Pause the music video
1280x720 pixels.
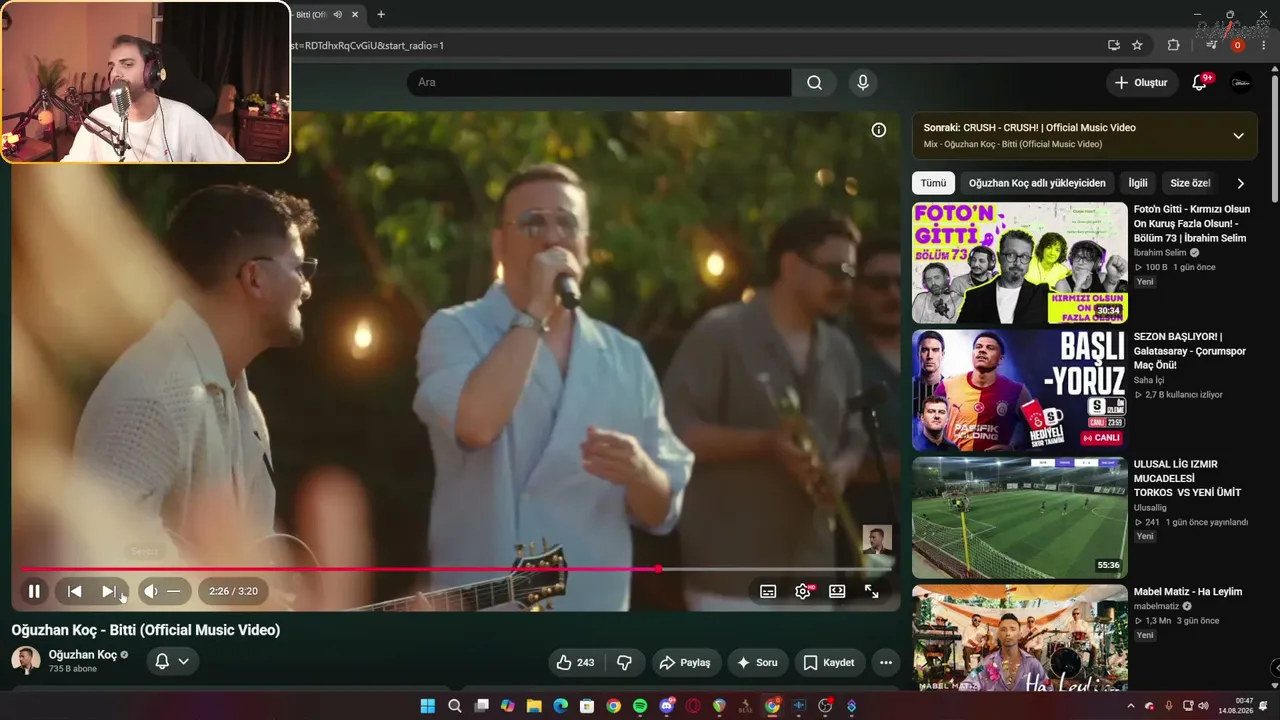click(x=34, y=591)
